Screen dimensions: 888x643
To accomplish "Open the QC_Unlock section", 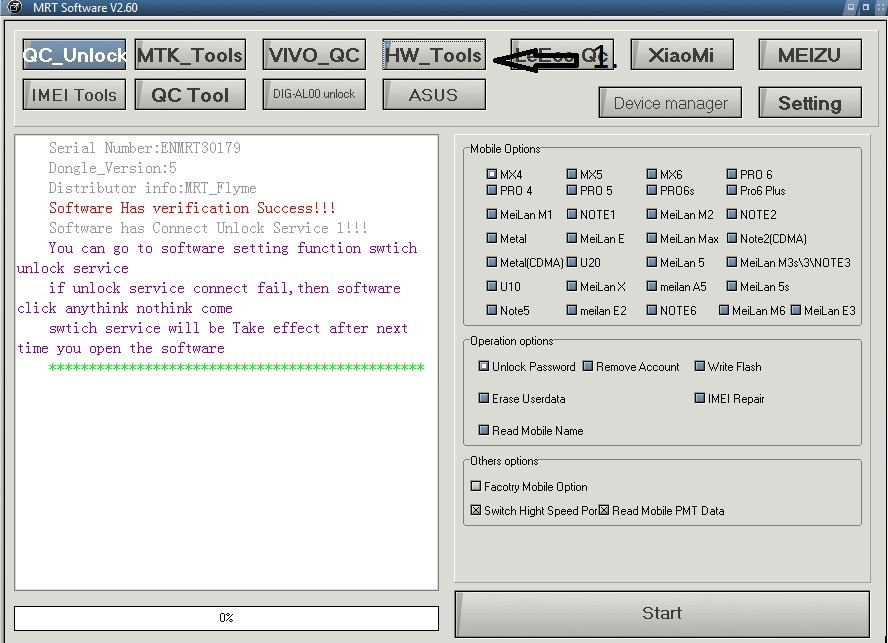I will point(74,55).
